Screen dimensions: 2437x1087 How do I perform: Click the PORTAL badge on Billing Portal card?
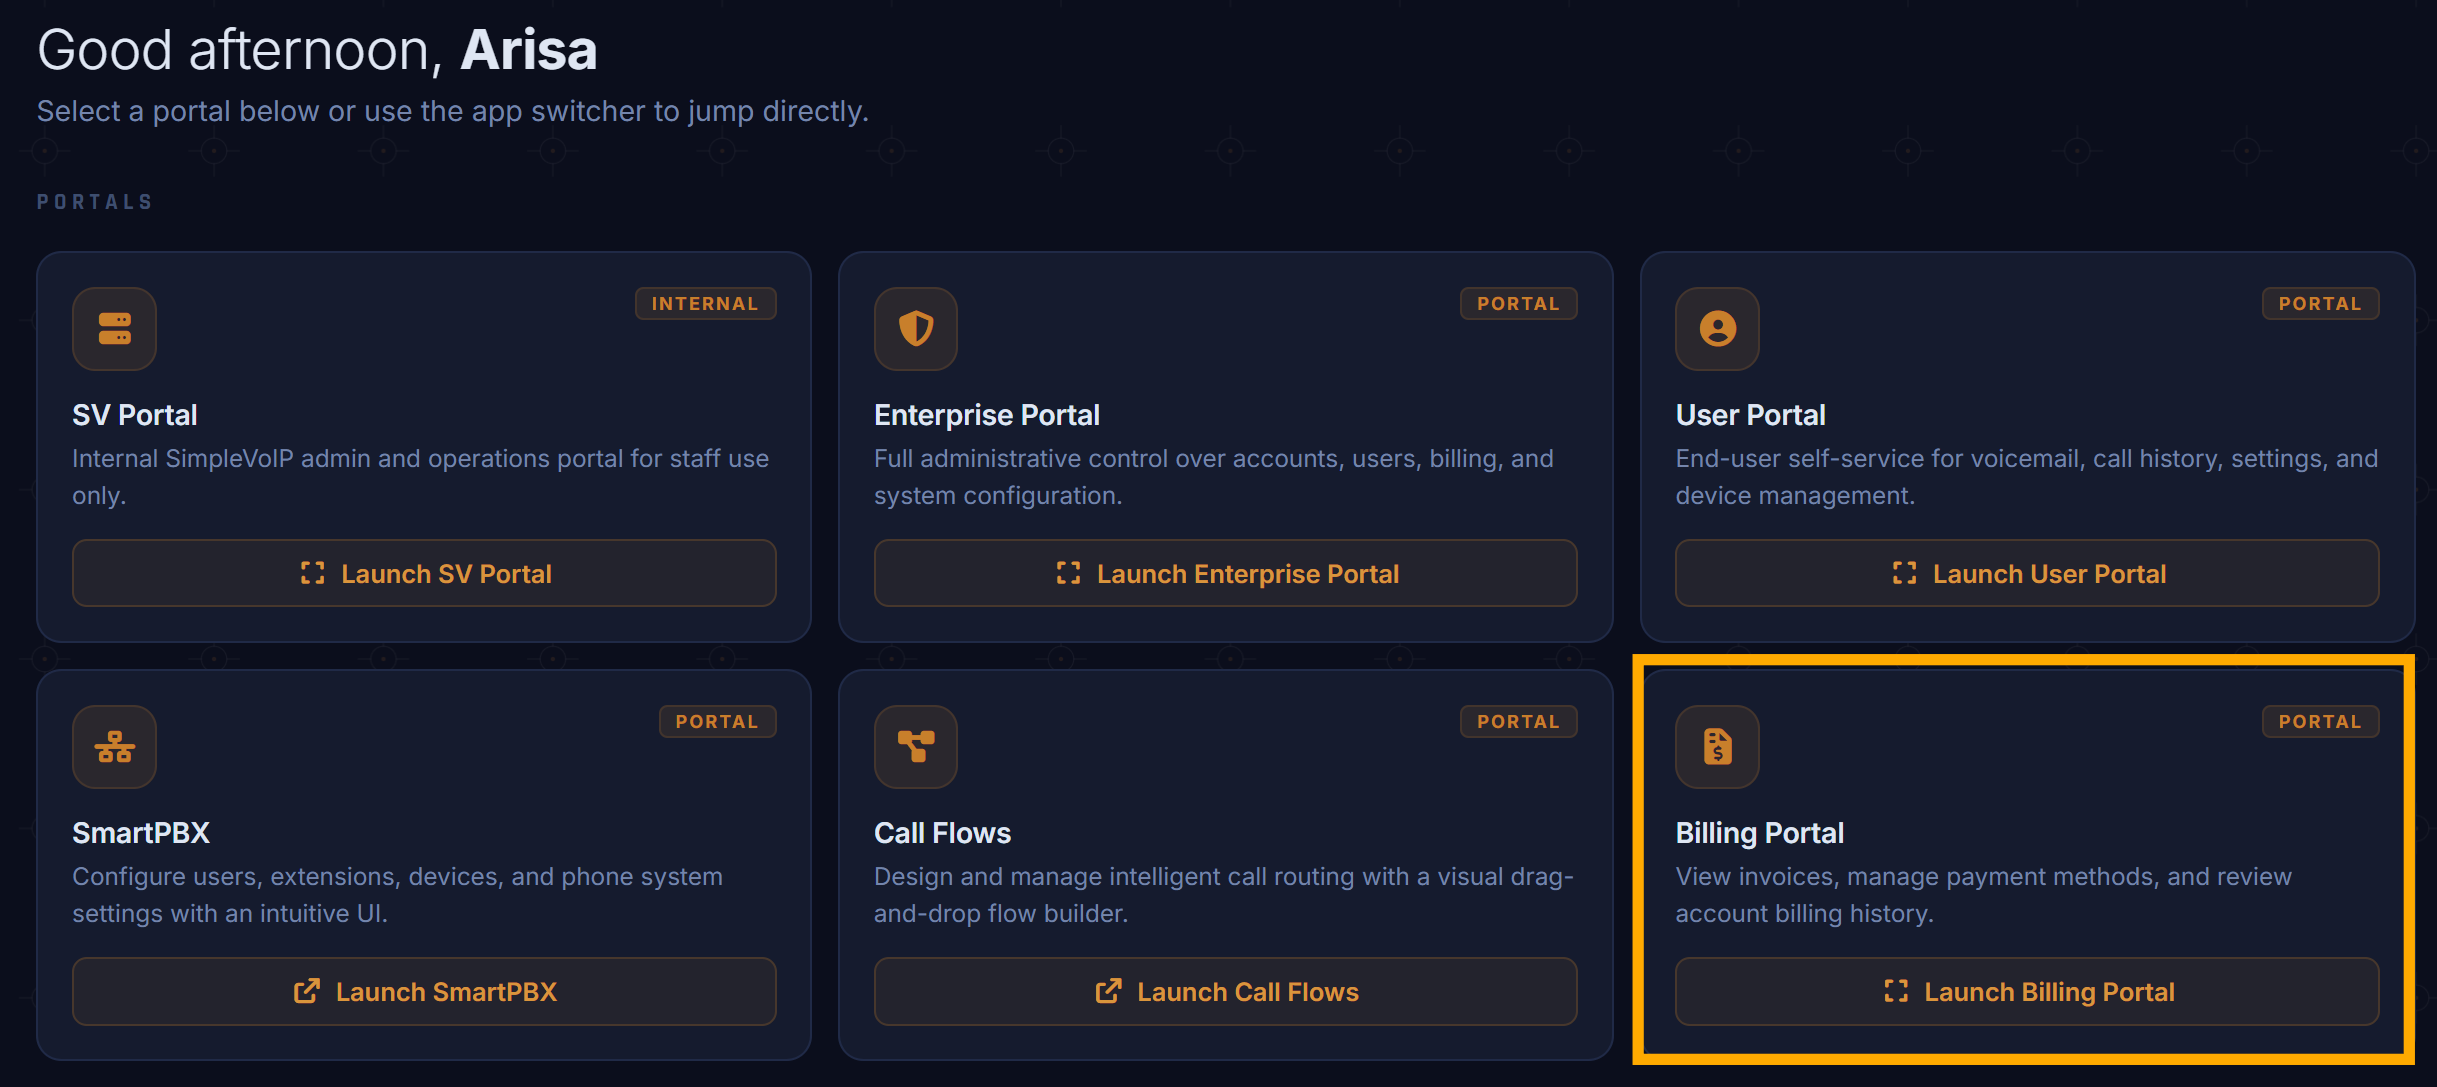click(x=2320, y=722)
